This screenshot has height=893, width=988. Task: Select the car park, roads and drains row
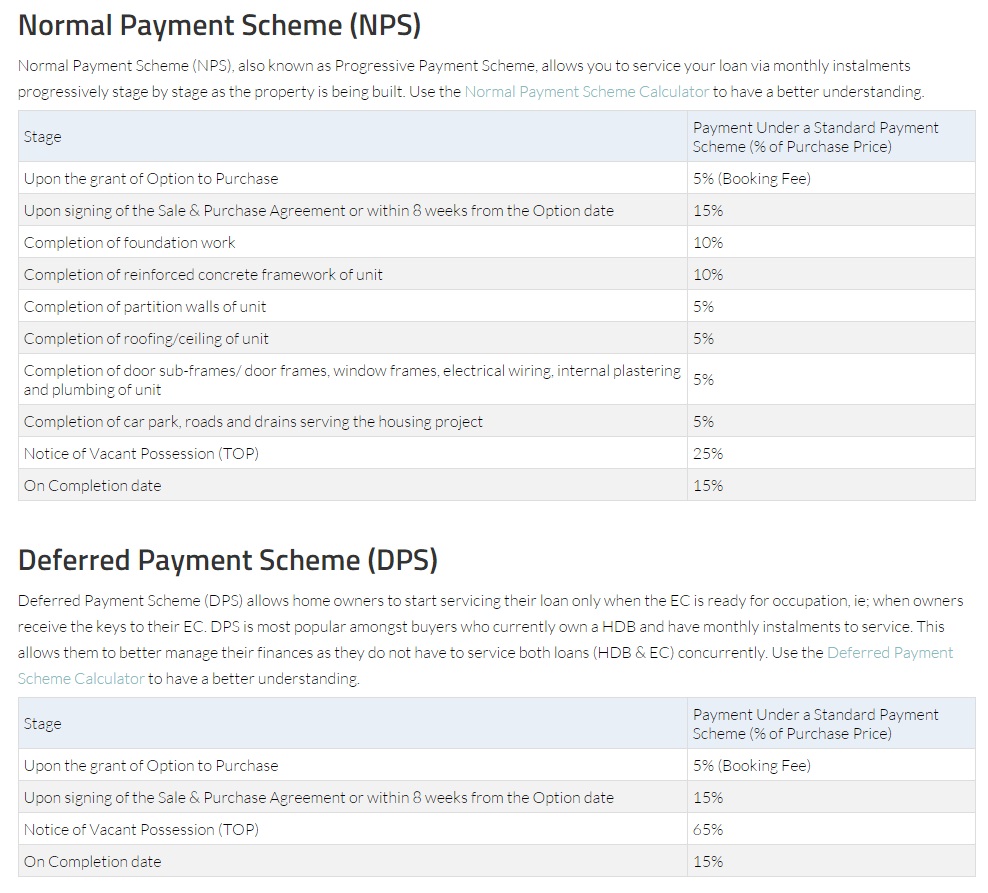253,421
